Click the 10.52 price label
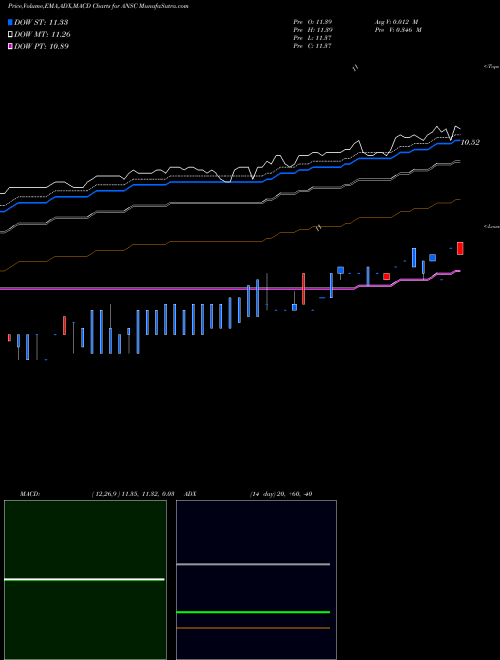 point(470,142)
